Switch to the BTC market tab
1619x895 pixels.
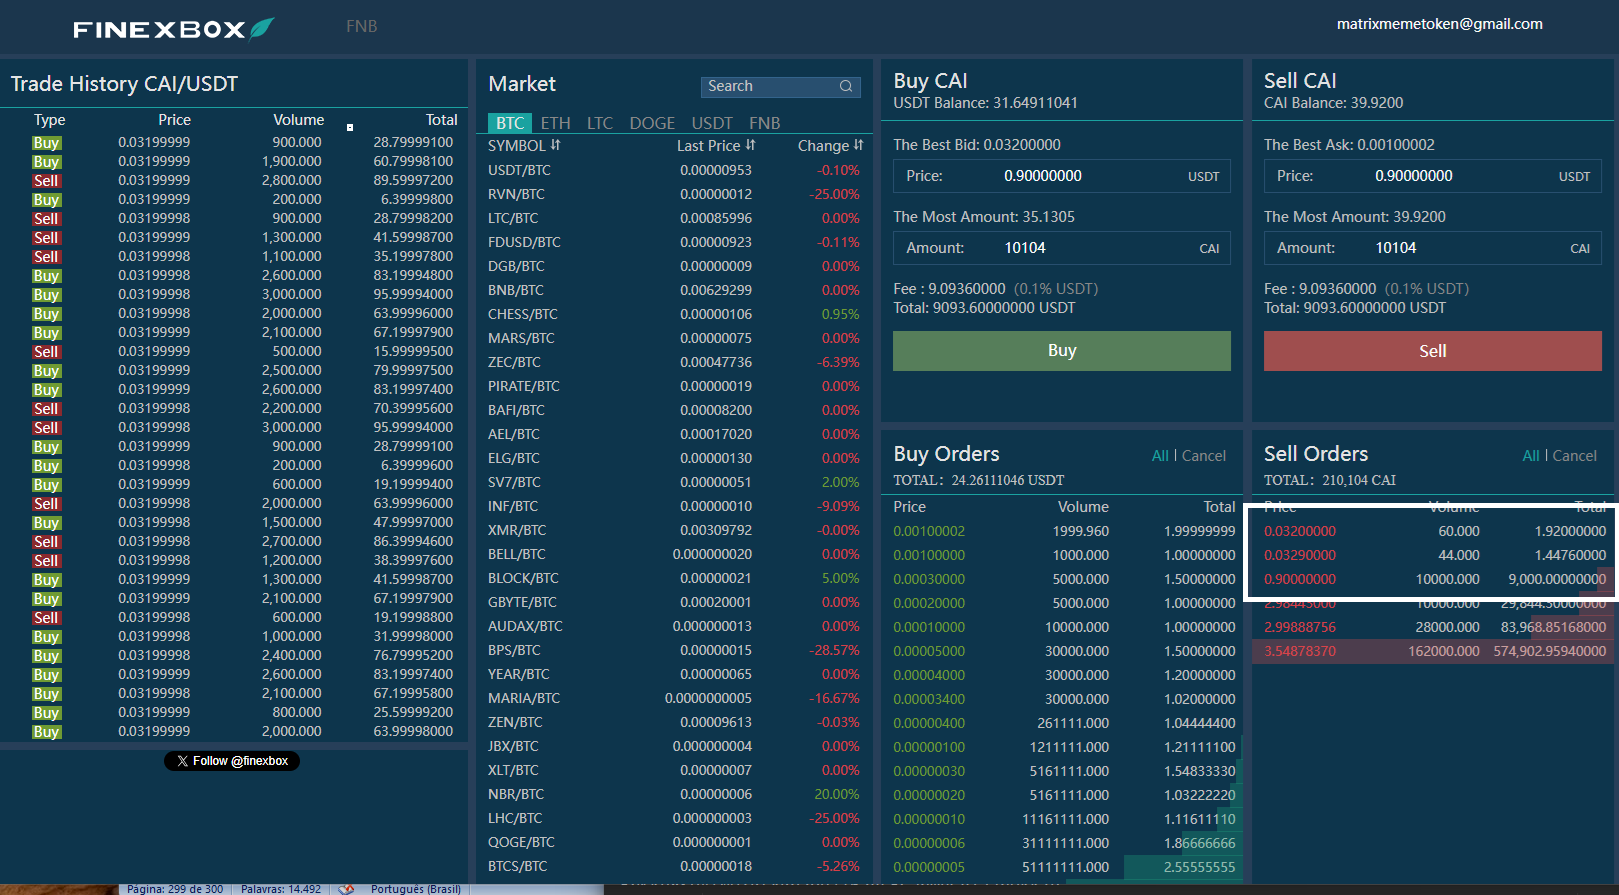(x=510, y=123)
